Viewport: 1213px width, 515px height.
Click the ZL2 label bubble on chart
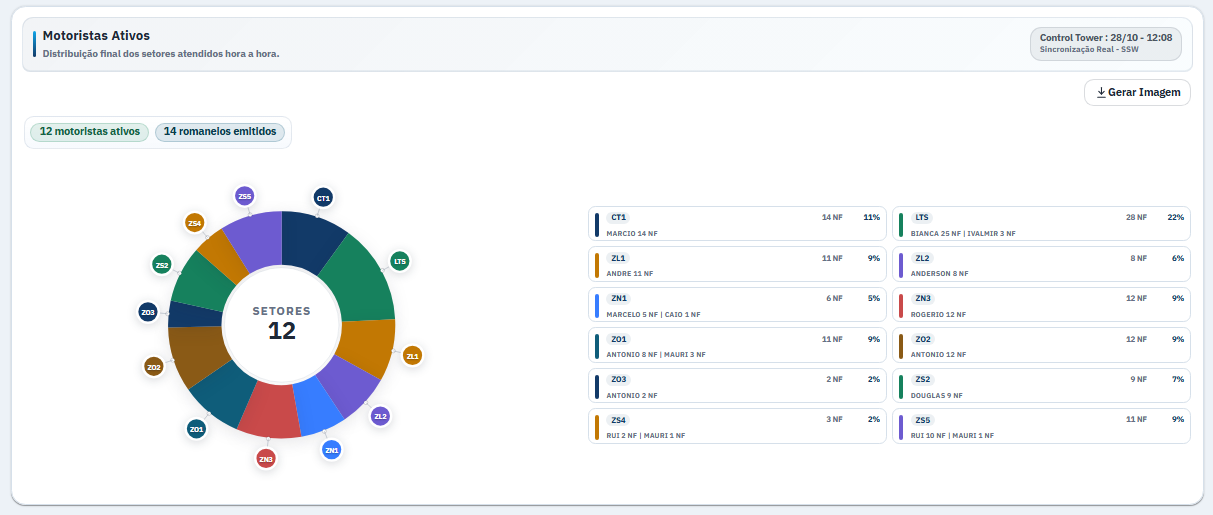pyautogui.click(x=380, y=416)
